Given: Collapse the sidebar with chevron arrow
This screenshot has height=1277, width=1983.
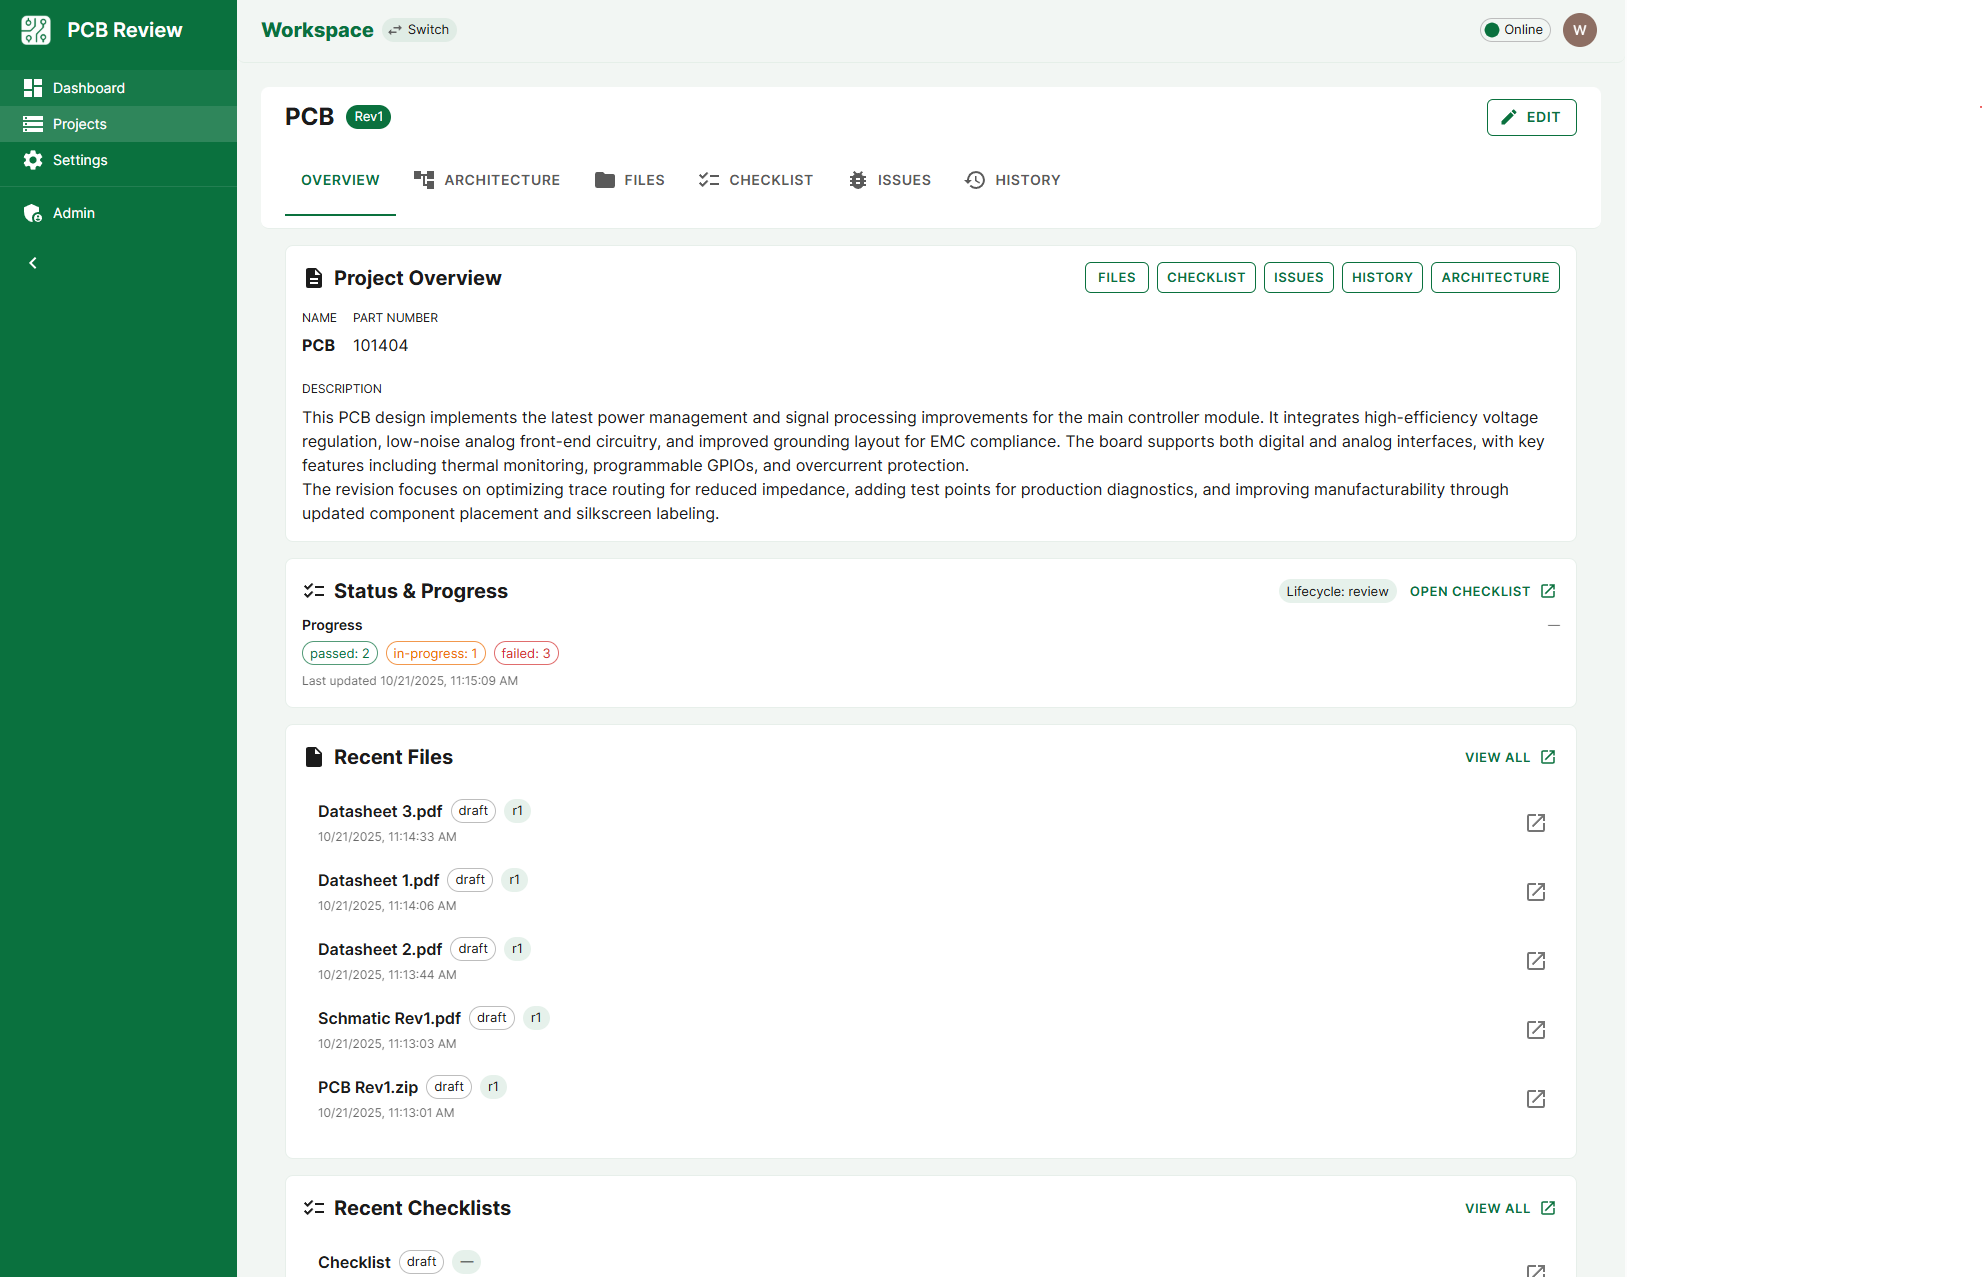Looking at the screenshot, I should coord(33,263).
